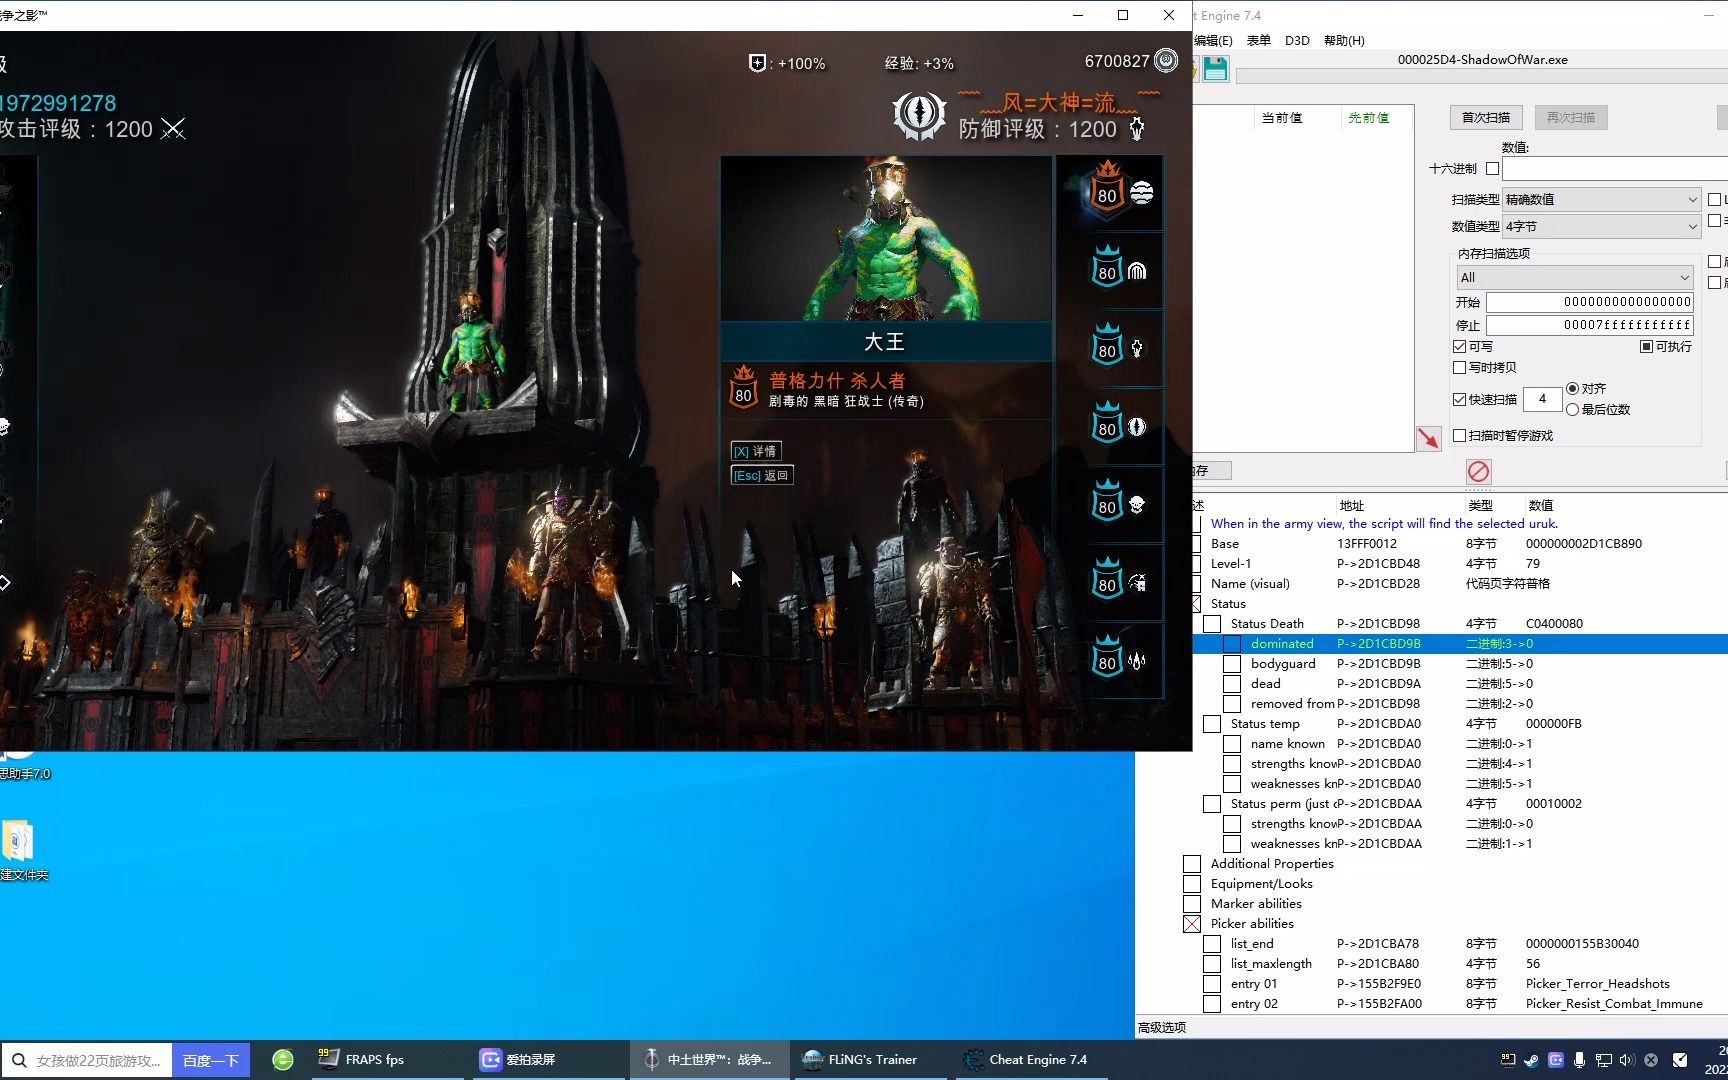Image resolution: width=1728 pixels, height=1080 pixels.
Task: Click the faction emblem next to defense rating
Action: [918, 115]
